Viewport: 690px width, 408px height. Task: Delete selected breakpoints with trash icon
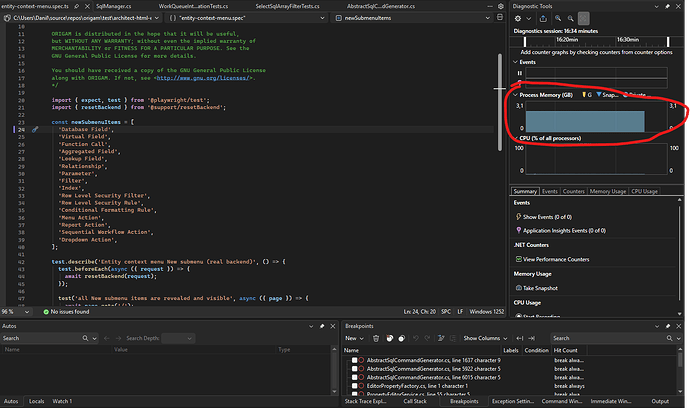tap(376, 338)
